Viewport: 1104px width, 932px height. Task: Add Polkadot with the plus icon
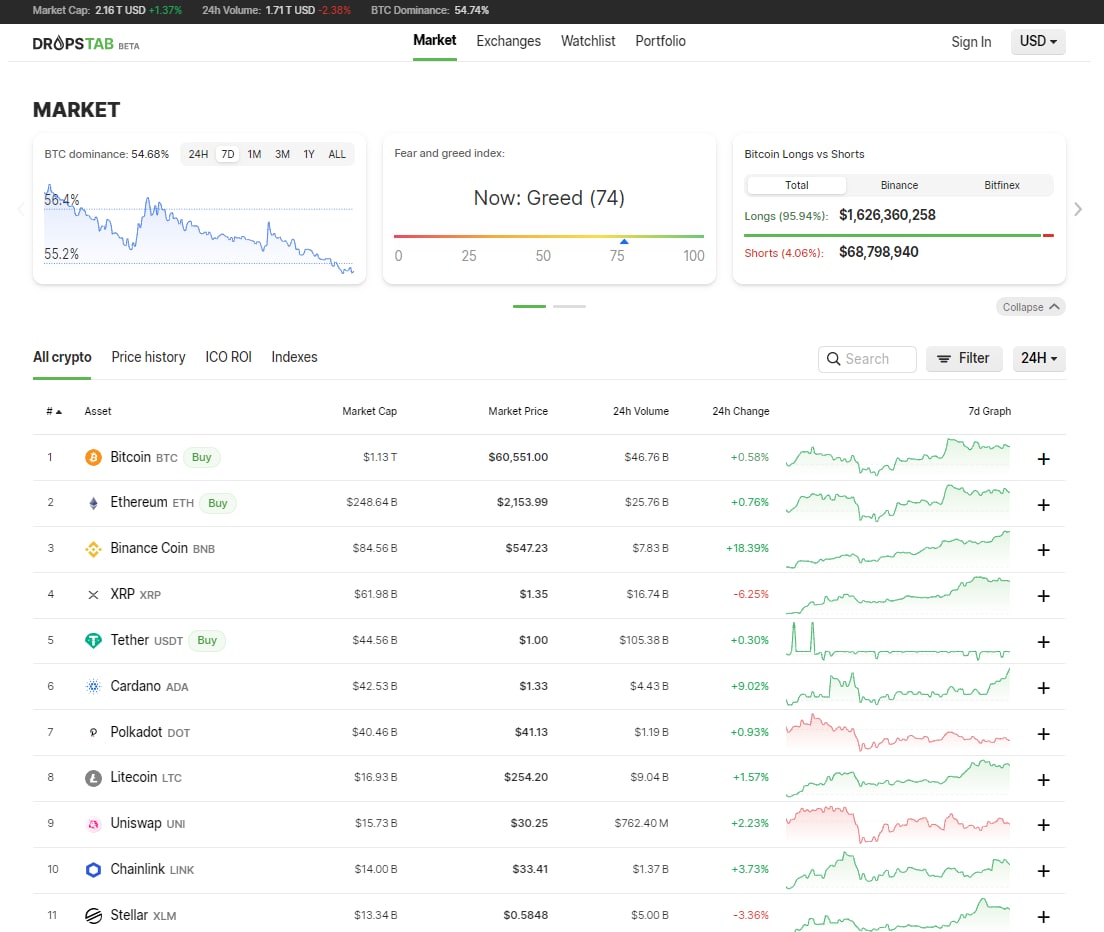(1043, 733)
